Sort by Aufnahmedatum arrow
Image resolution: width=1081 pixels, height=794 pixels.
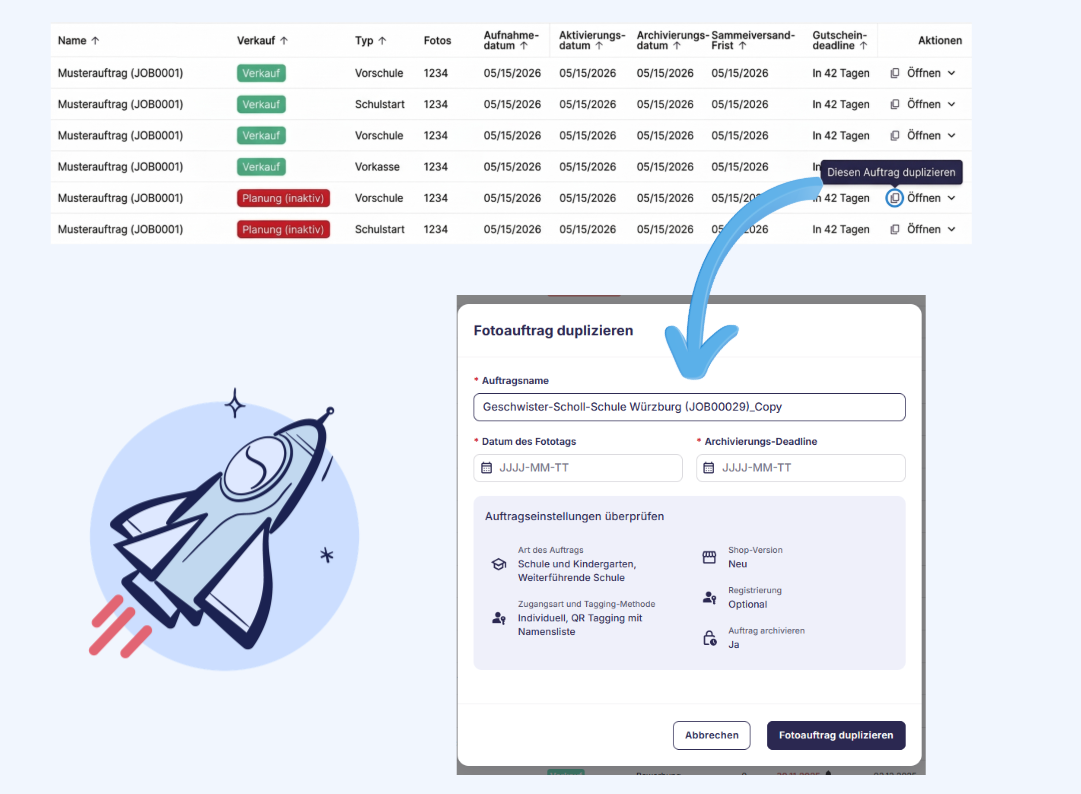tap(524, 45)
